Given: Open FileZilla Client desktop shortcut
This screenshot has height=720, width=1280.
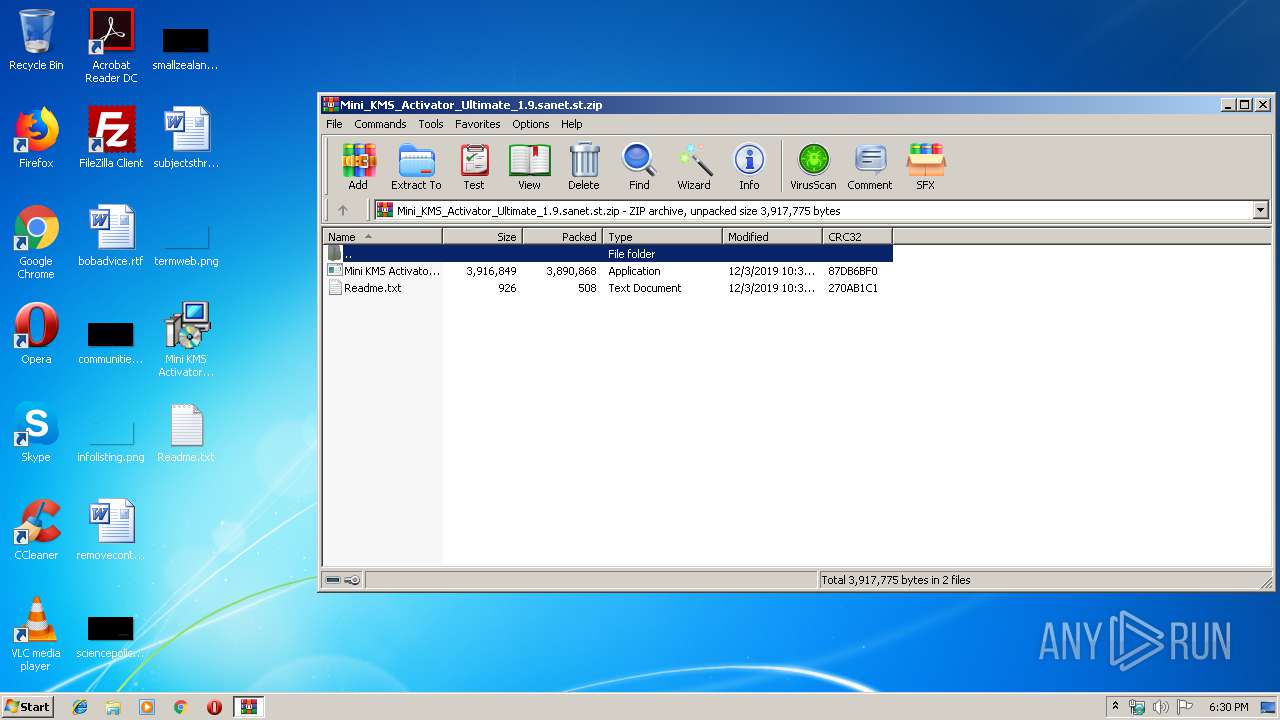Looking at the screenshot, I should tap(111, 138).
